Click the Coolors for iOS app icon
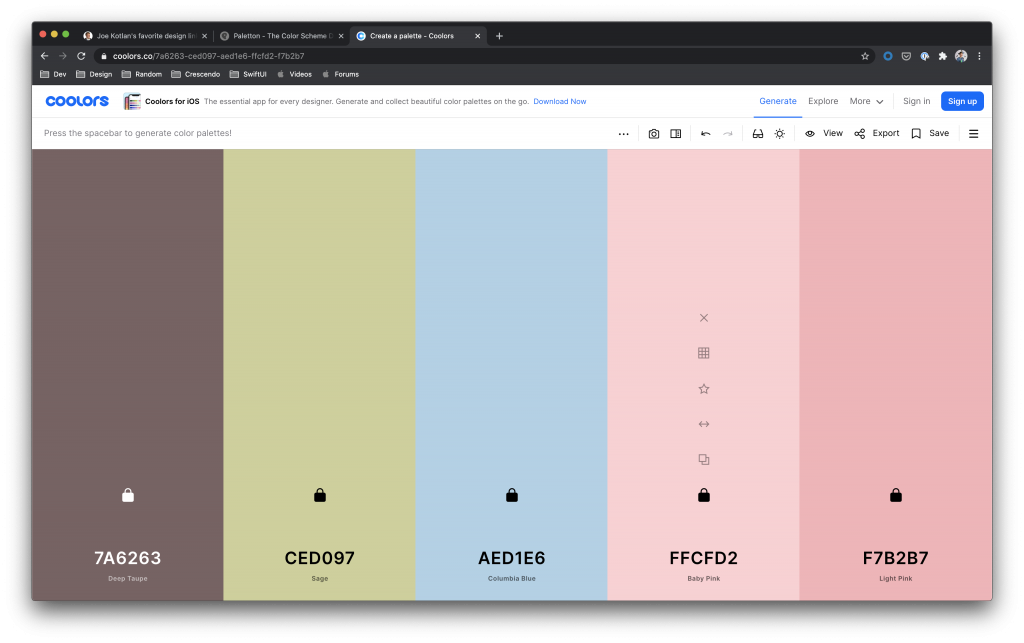This screenshot has width=1024, height=643. coord(132,101)
